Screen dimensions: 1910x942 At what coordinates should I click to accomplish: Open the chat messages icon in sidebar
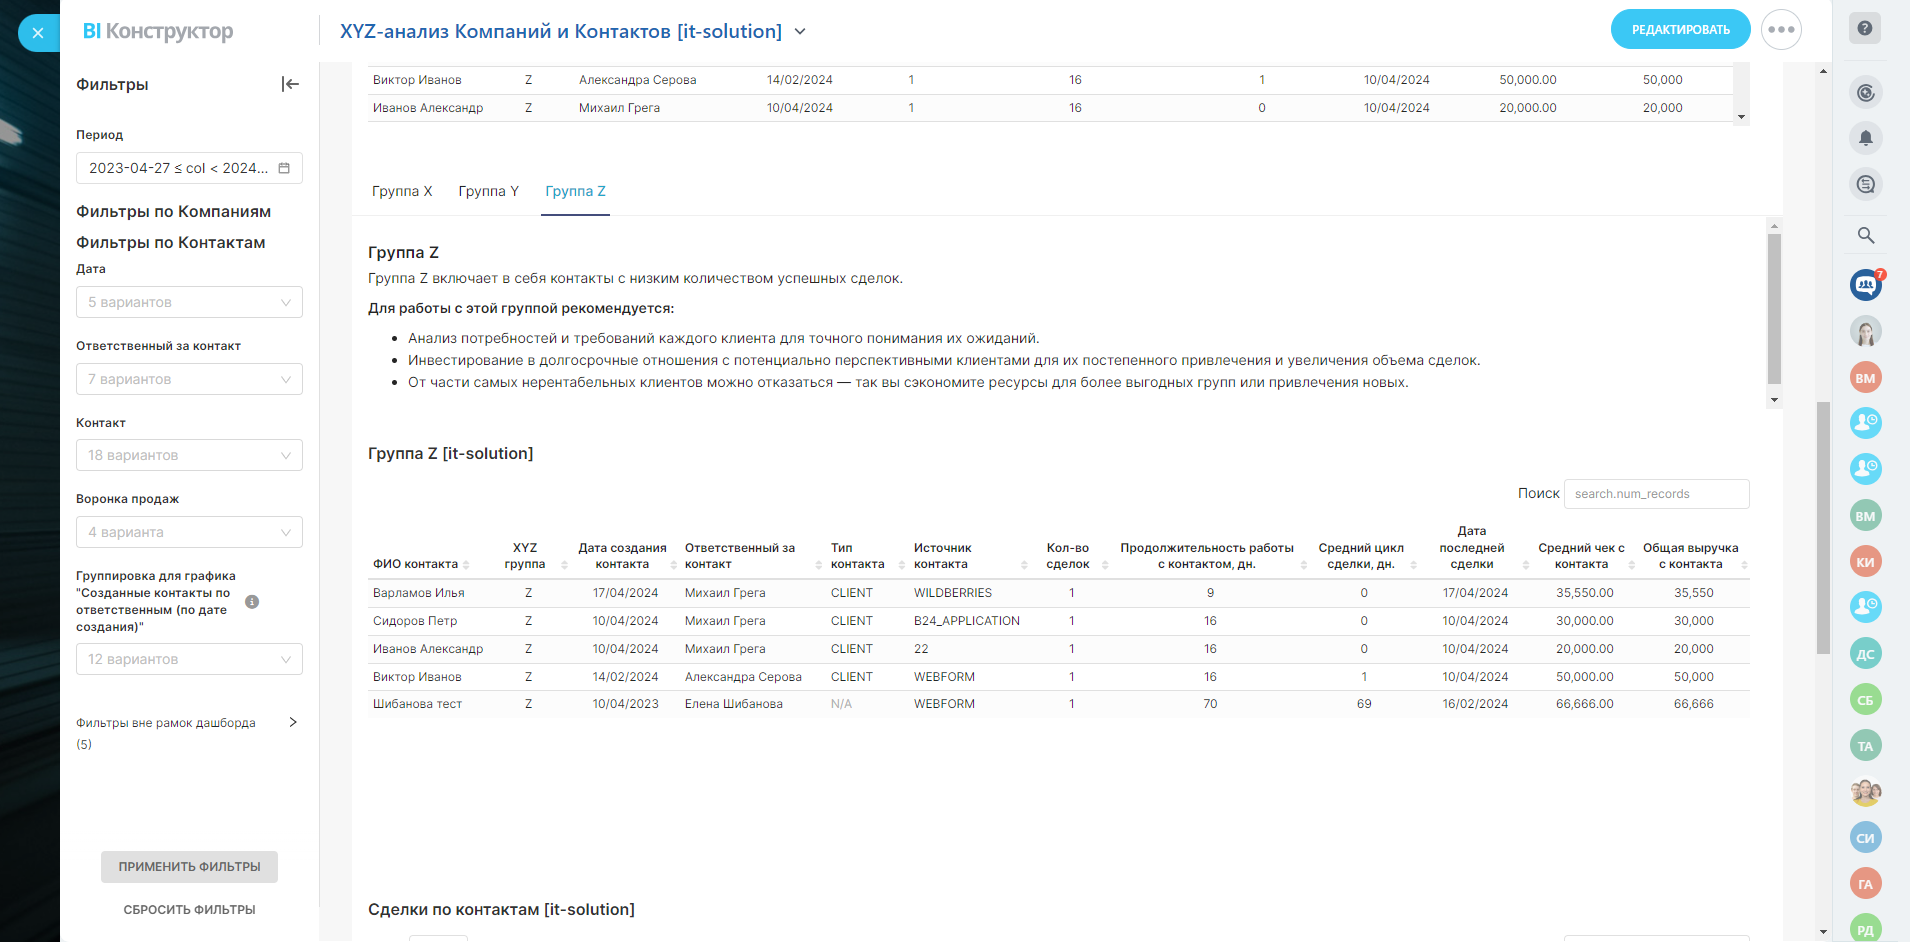1865,184
